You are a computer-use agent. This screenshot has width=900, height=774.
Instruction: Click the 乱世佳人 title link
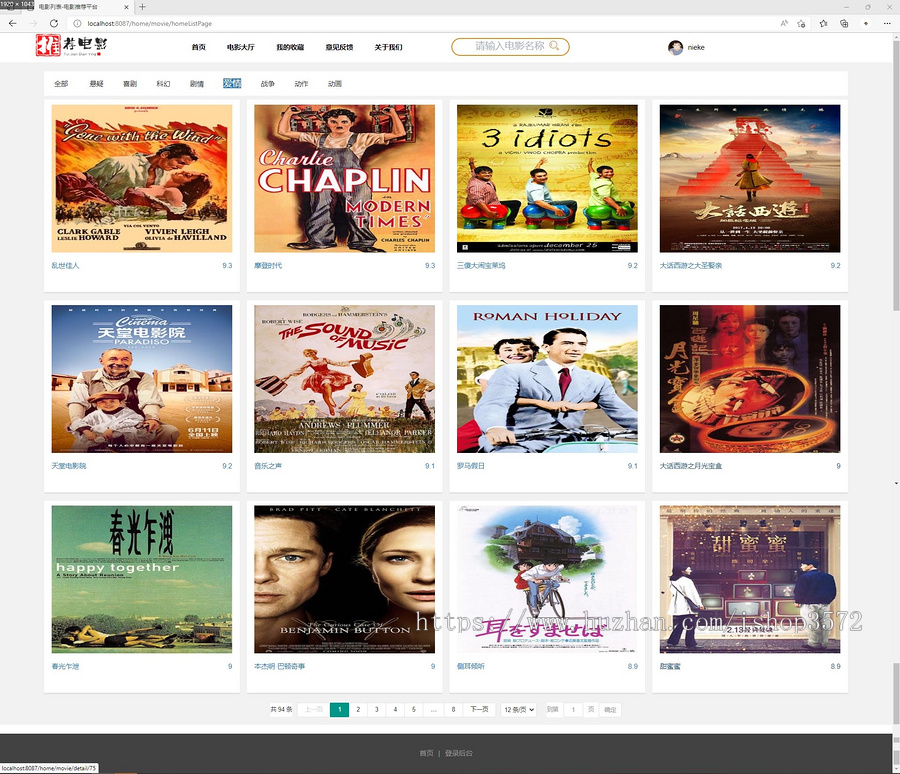point(65,266)
